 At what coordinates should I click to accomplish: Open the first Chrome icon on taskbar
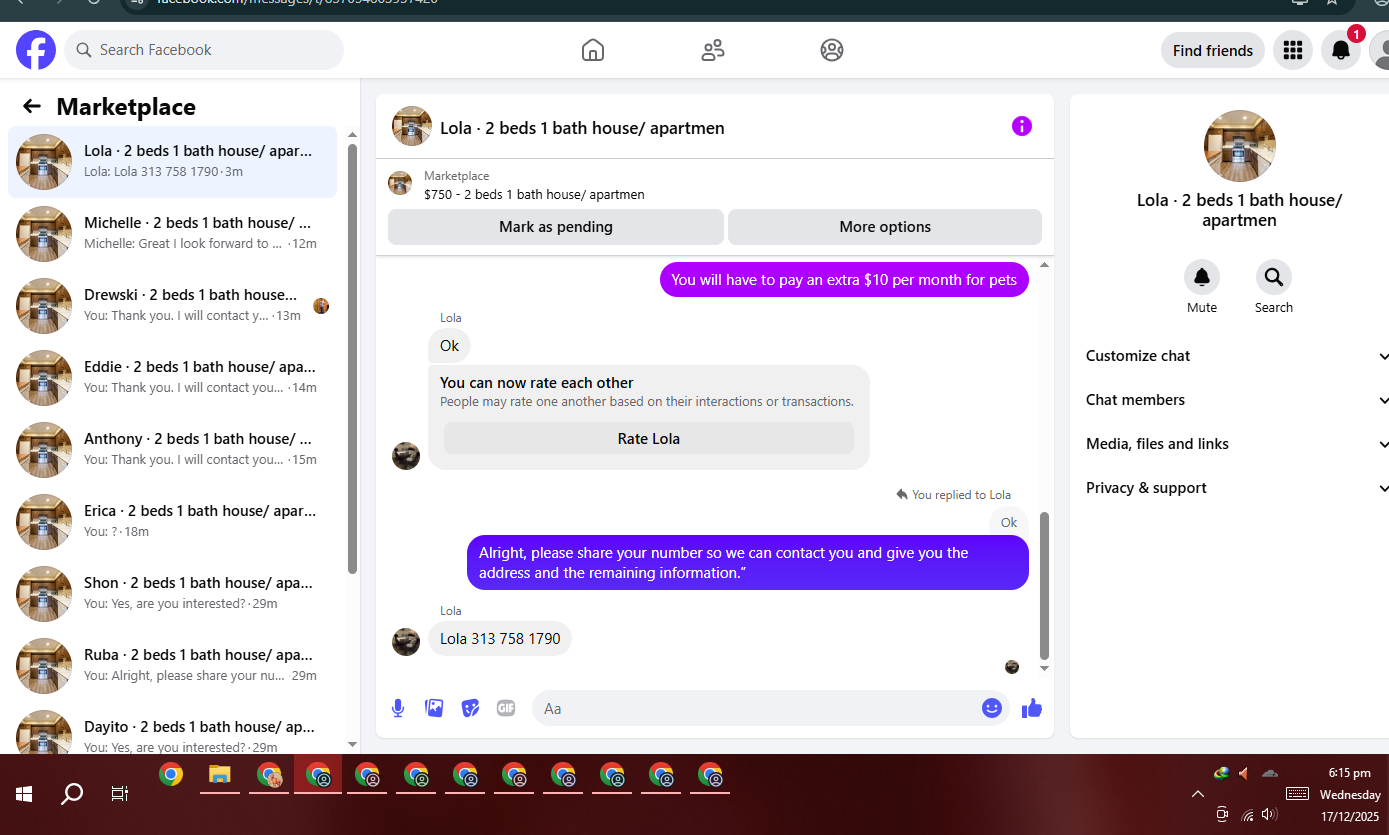[171, 775]
